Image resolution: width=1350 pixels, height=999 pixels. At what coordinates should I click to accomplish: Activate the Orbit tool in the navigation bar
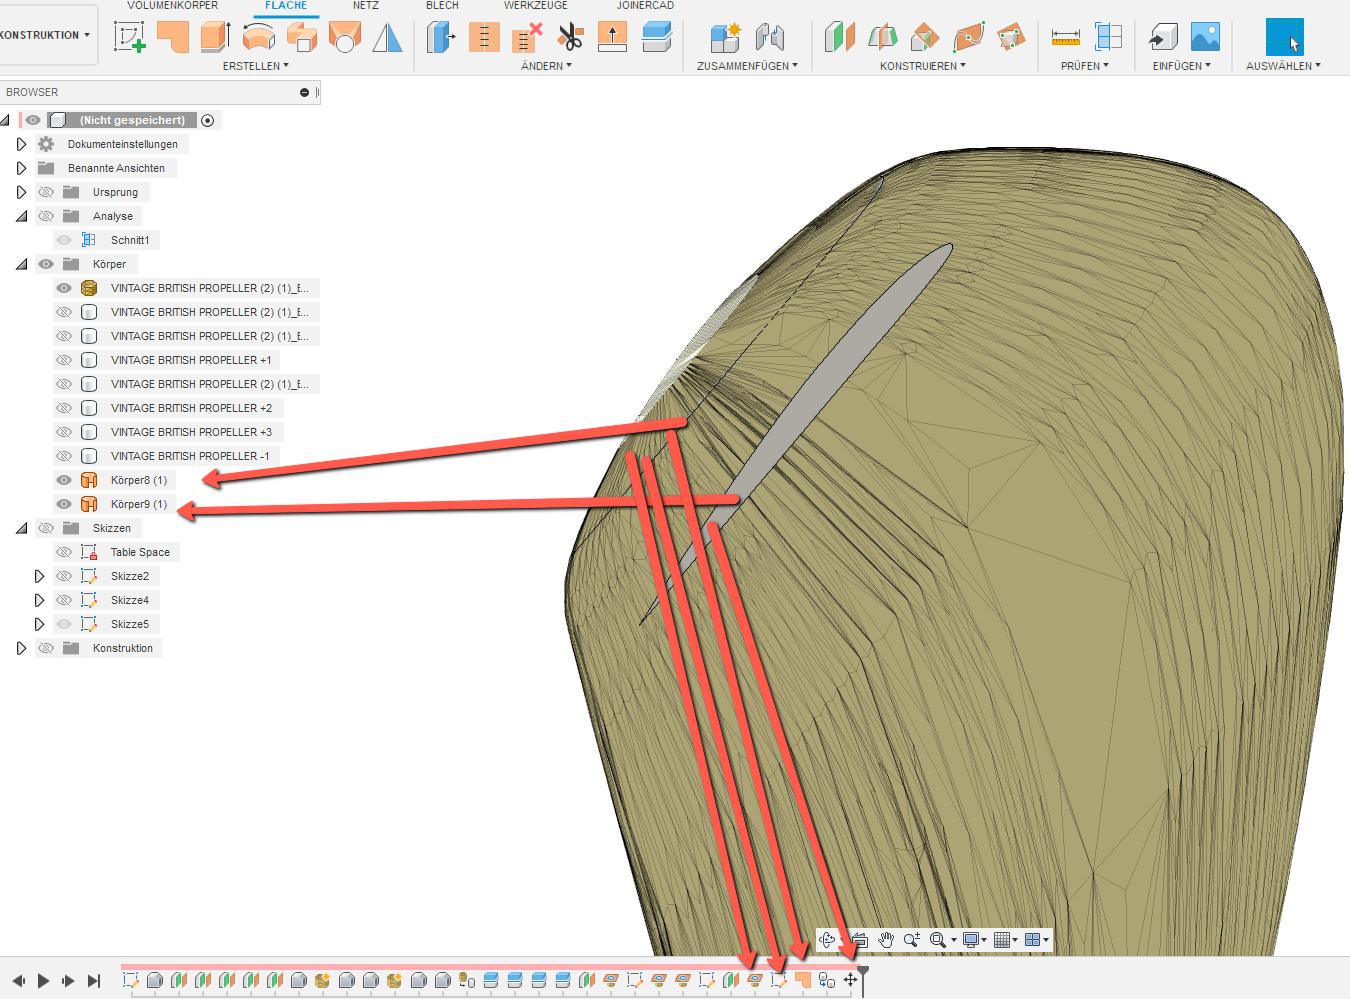tap(828, 939)
